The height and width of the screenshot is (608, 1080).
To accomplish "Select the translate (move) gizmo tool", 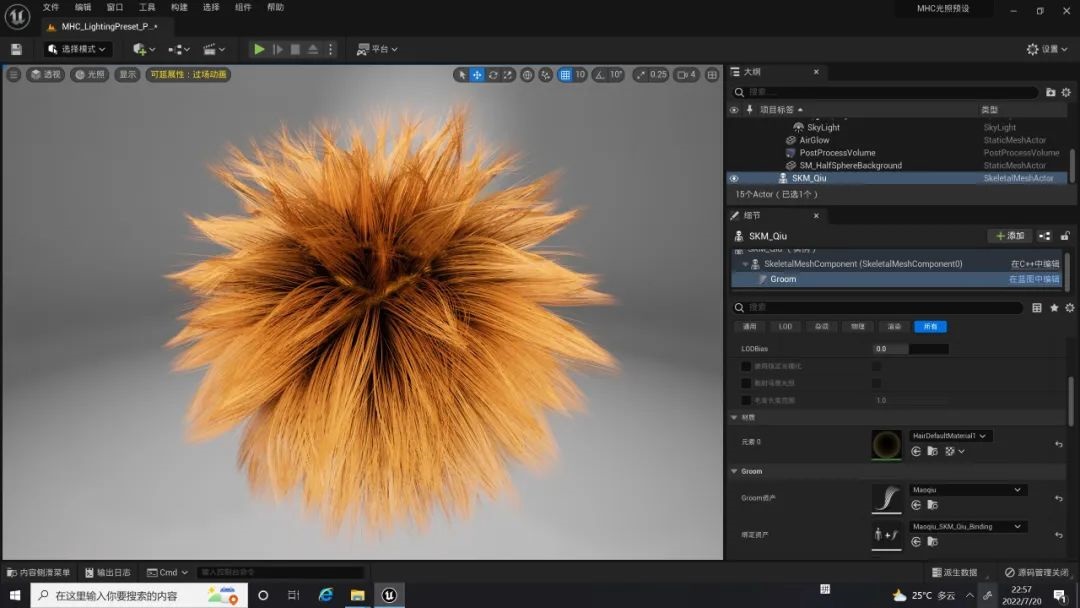I will pyautogui.click(x=477, y=75).
